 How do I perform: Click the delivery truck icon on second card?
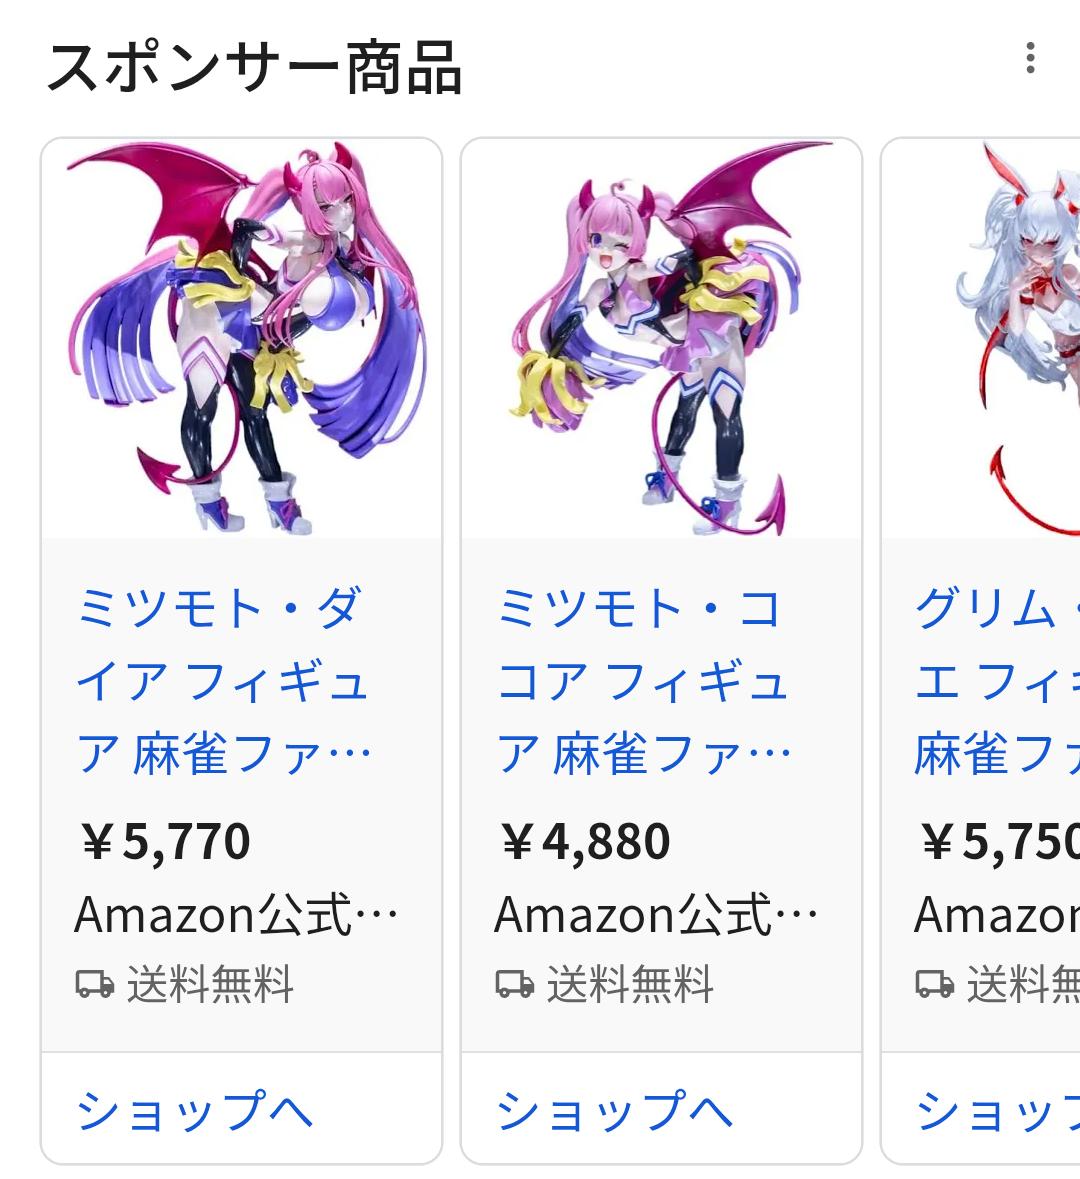click(514, 984)
